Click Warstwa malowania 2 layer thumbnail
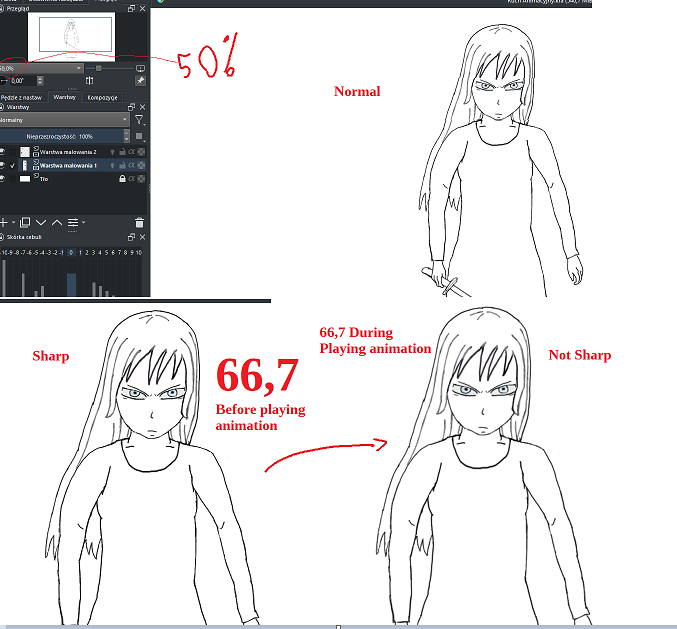 pyautogui.click(x=25, y=152)
